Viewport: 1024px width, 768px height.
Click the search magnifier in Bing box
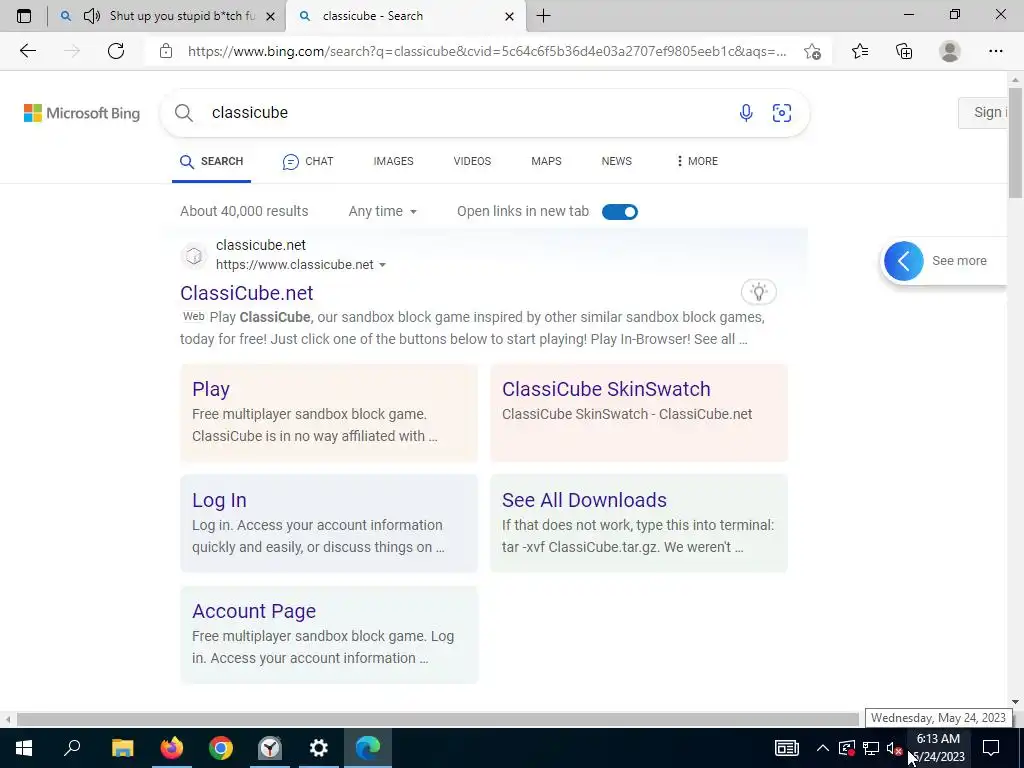pos(184,113)
